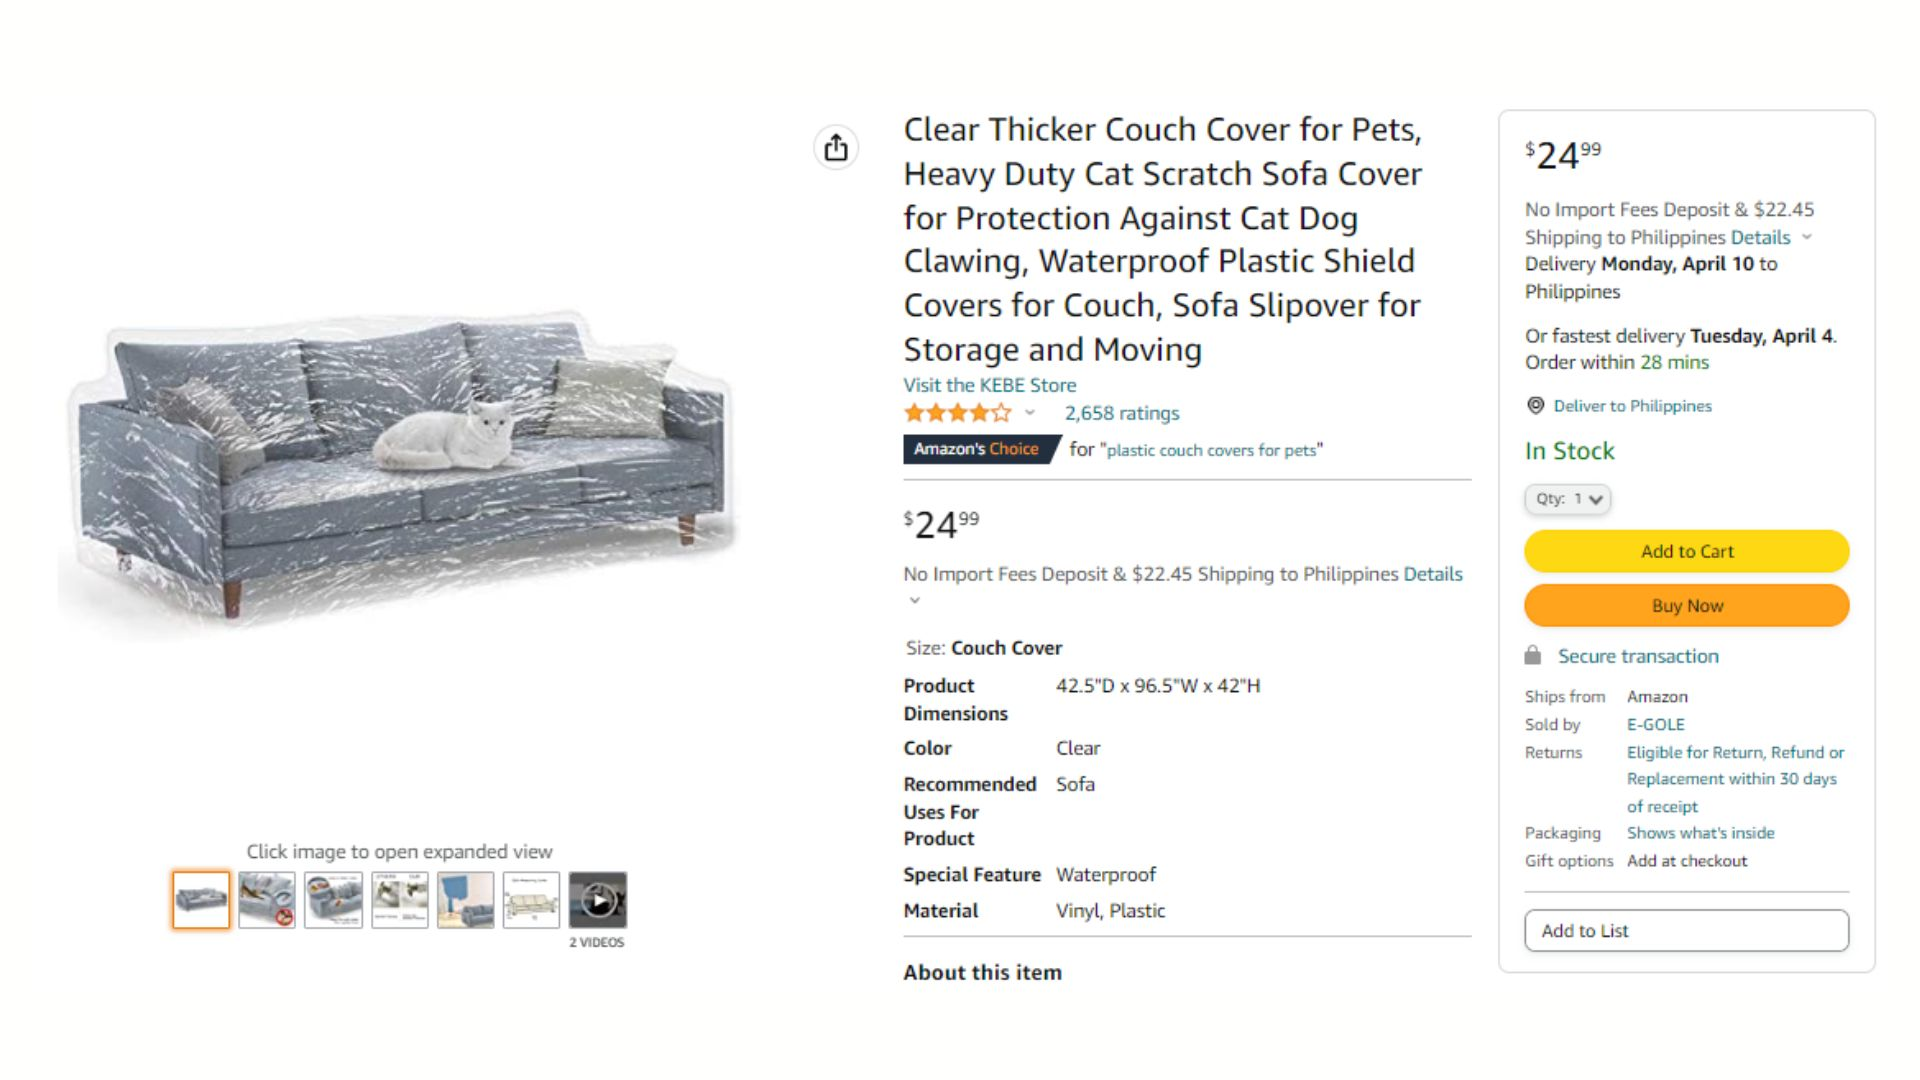Open the 2,658 ratings link

pos(1122,413)
